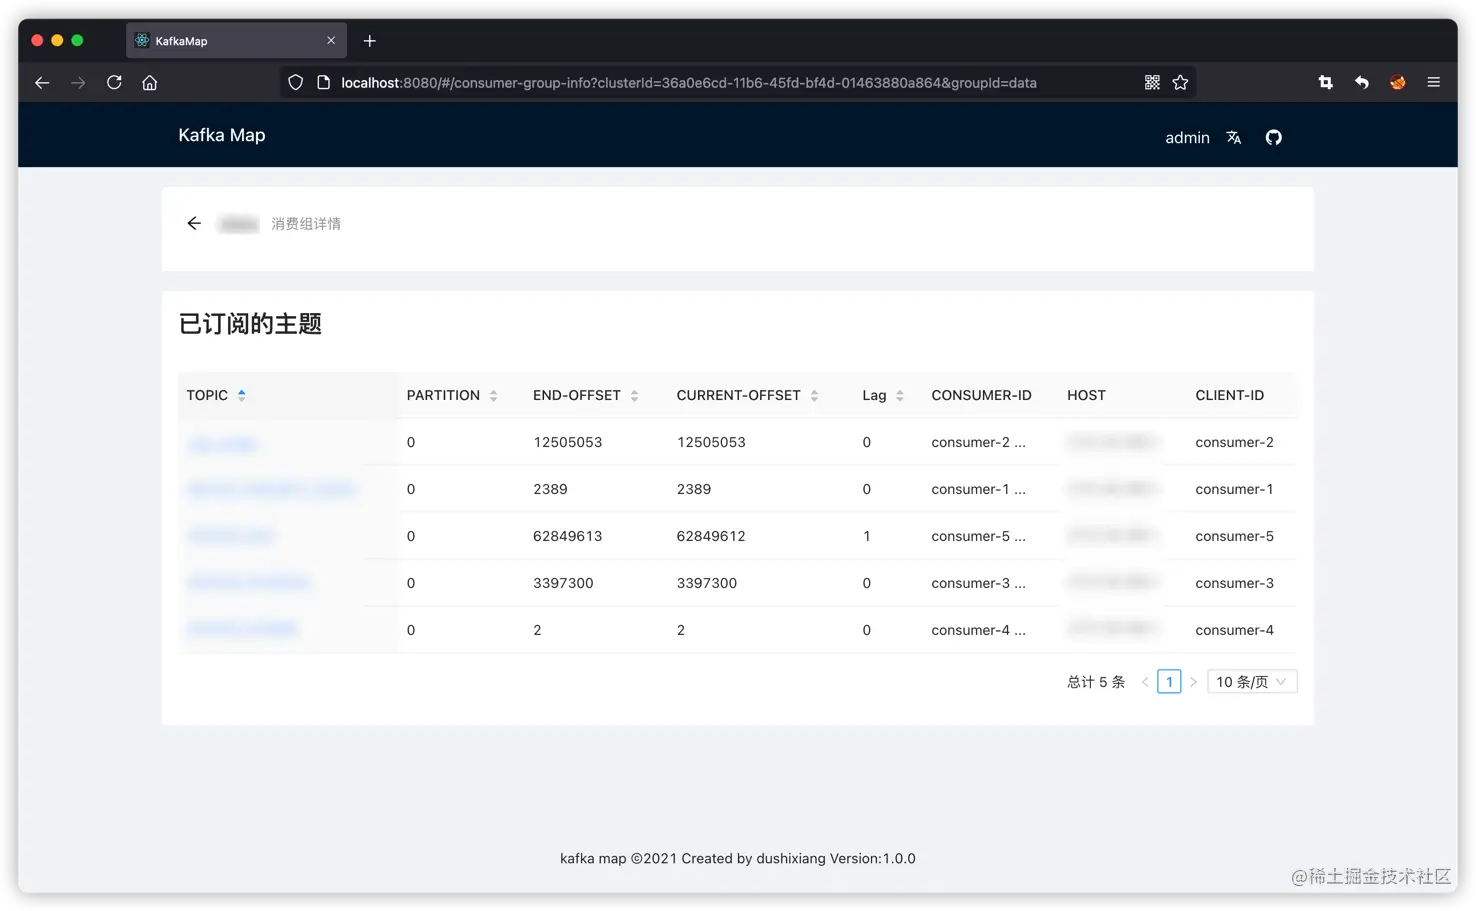Image resolution: width=1476 pixels, height=911 pixels.
Task: Go to previous page in pagination
Action: [1145, 682]
